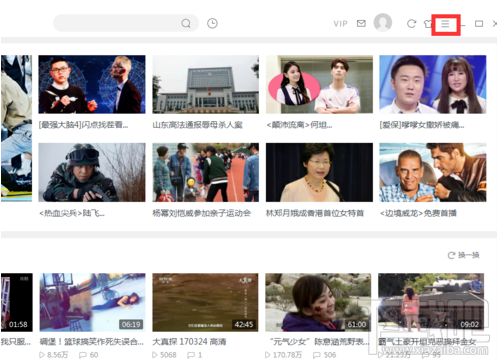Play the 61:00 元气少女 video thumbnail
The width and height of the screenshot is (497, 360).
pos(318,302)
